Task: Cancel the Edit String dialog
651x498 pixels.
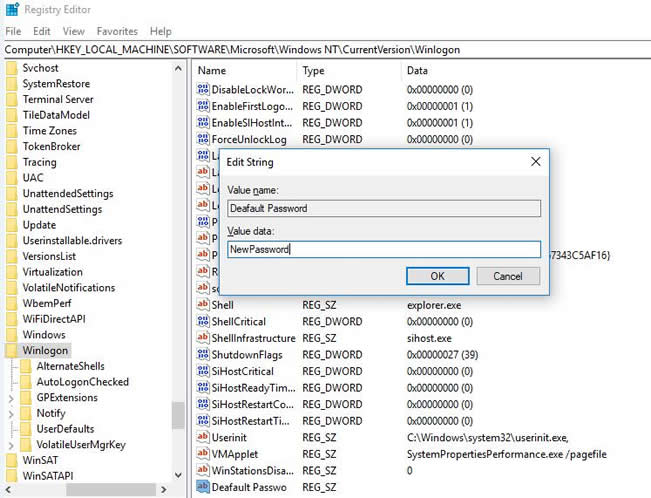Action: (508, 276)
